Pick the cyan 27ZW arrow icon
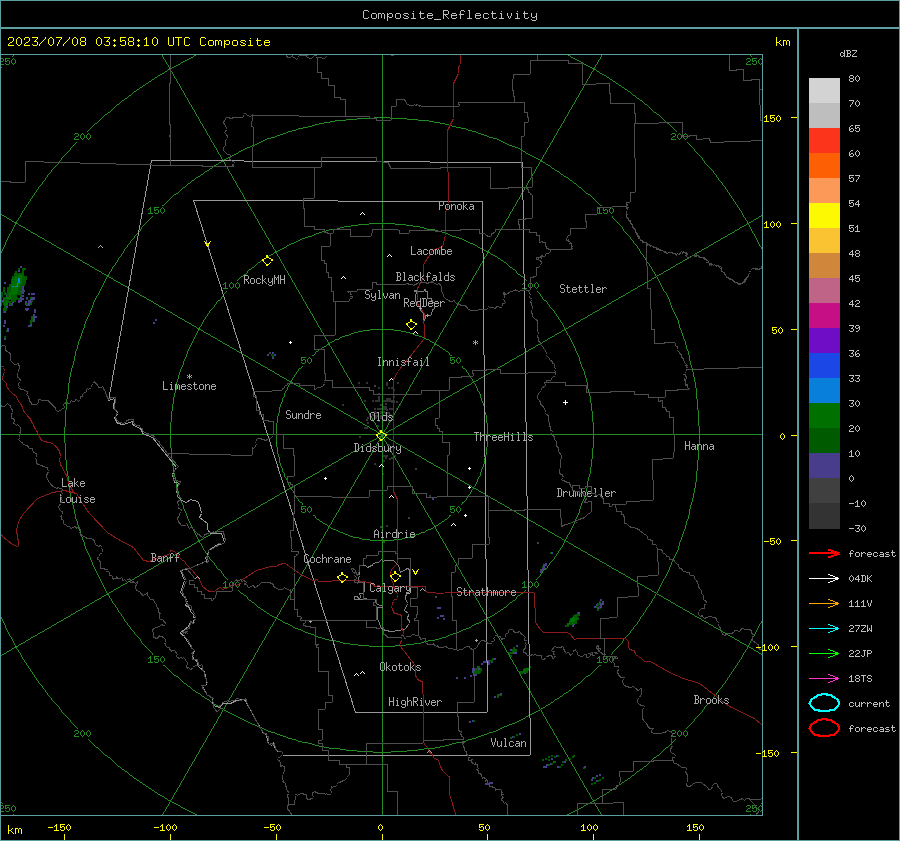 824,629
